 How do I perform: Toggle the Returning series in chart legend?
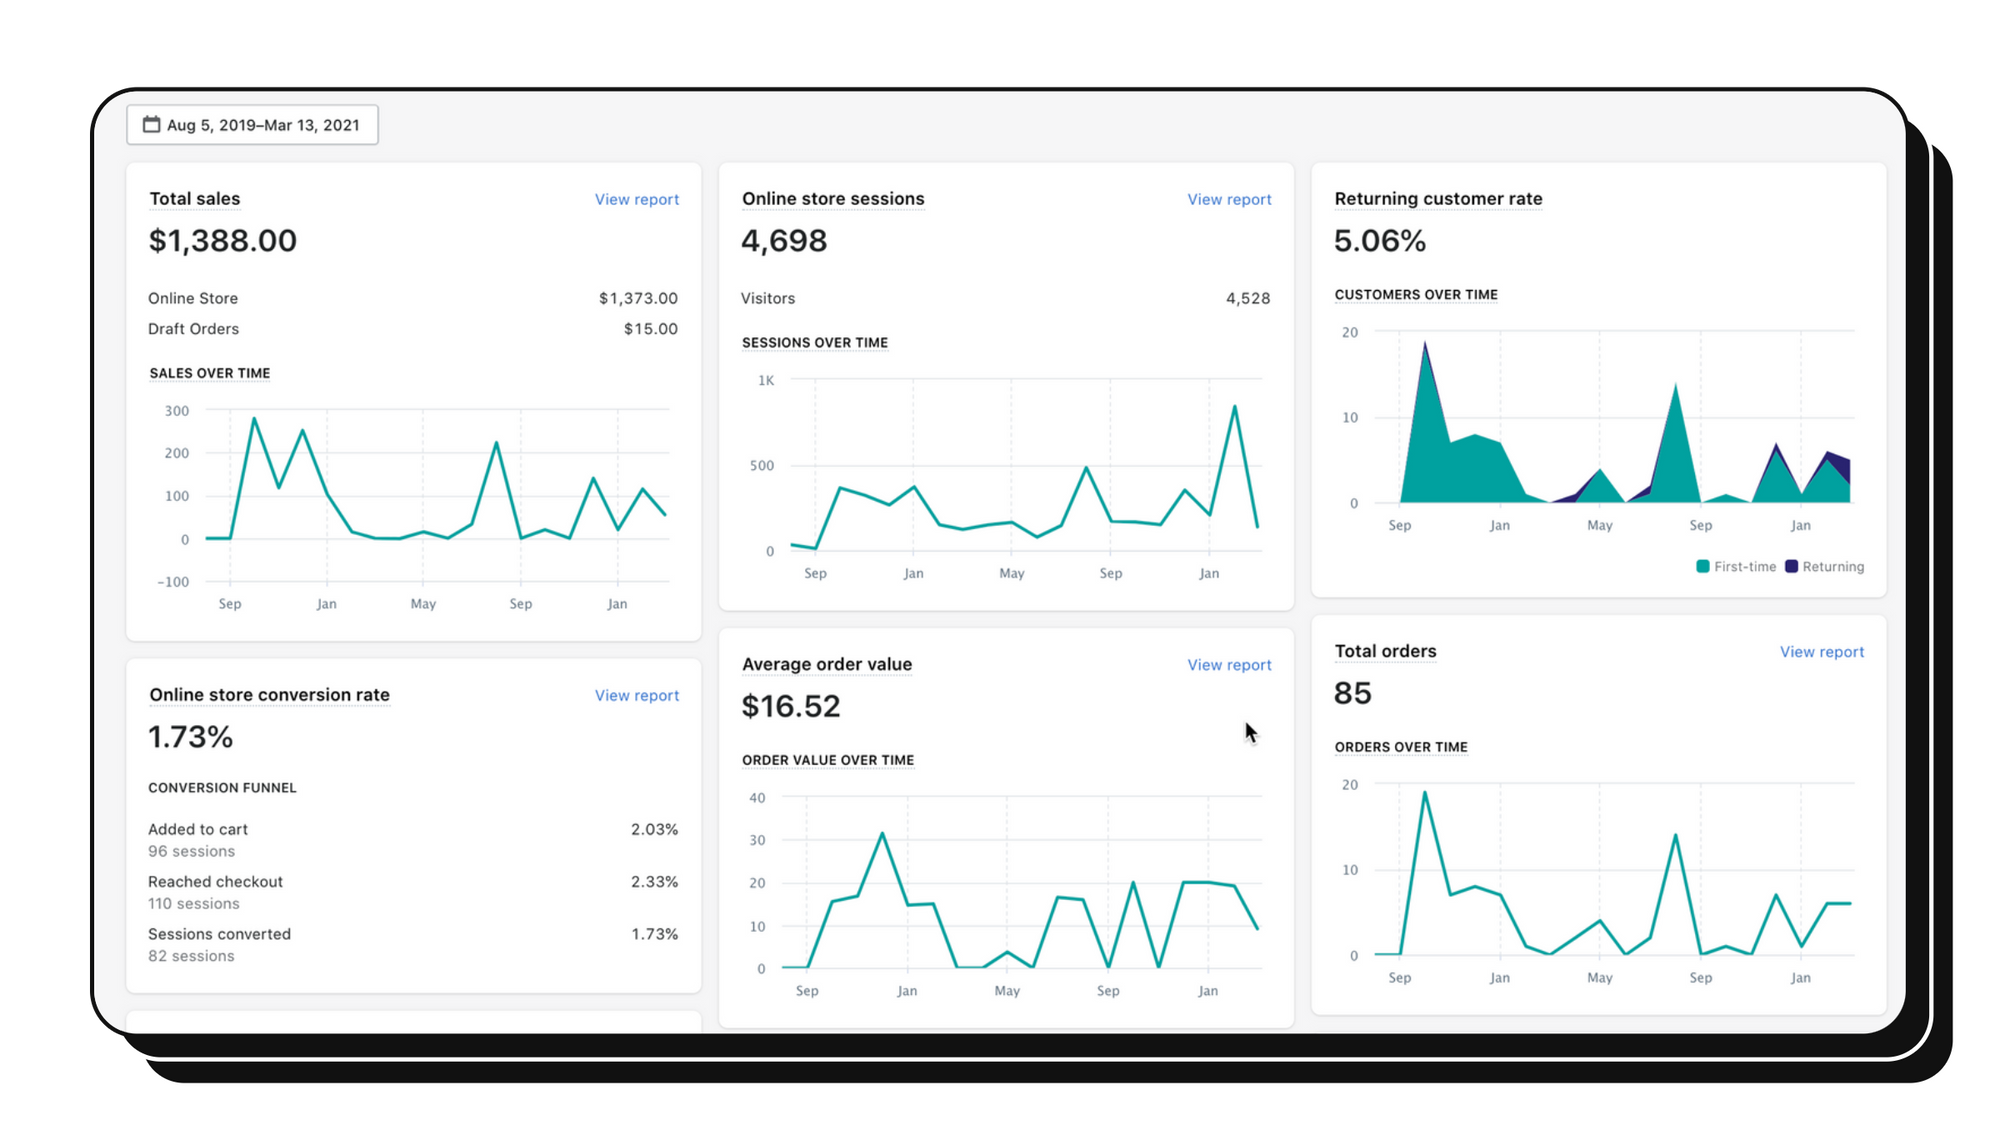pos(1834,566)
